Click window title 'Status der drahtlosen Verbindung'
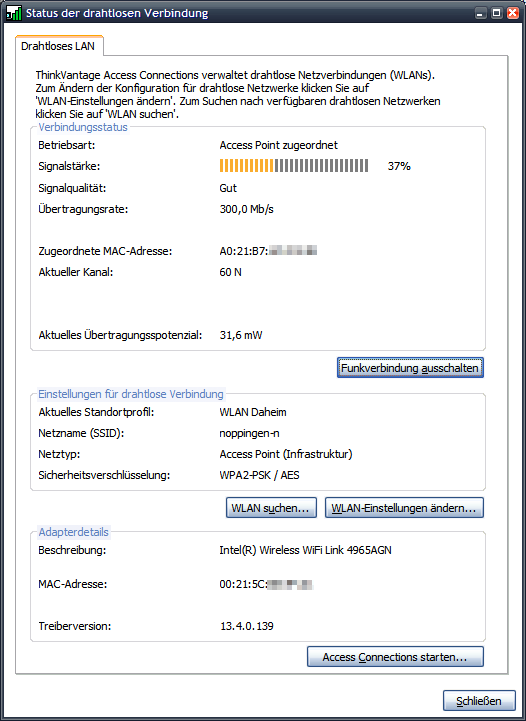 [x=117, y=13]
